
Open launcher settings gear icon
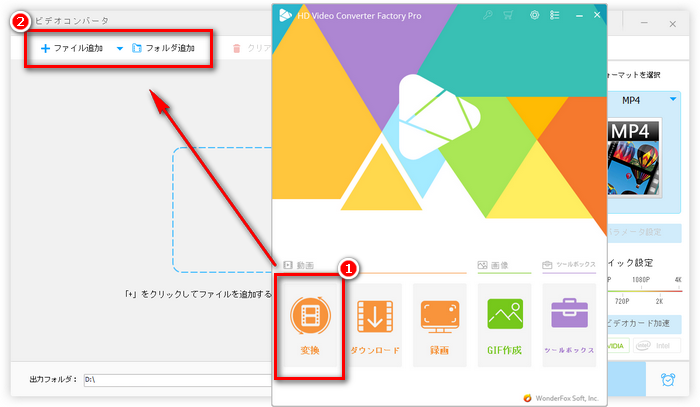click(534, 15)
